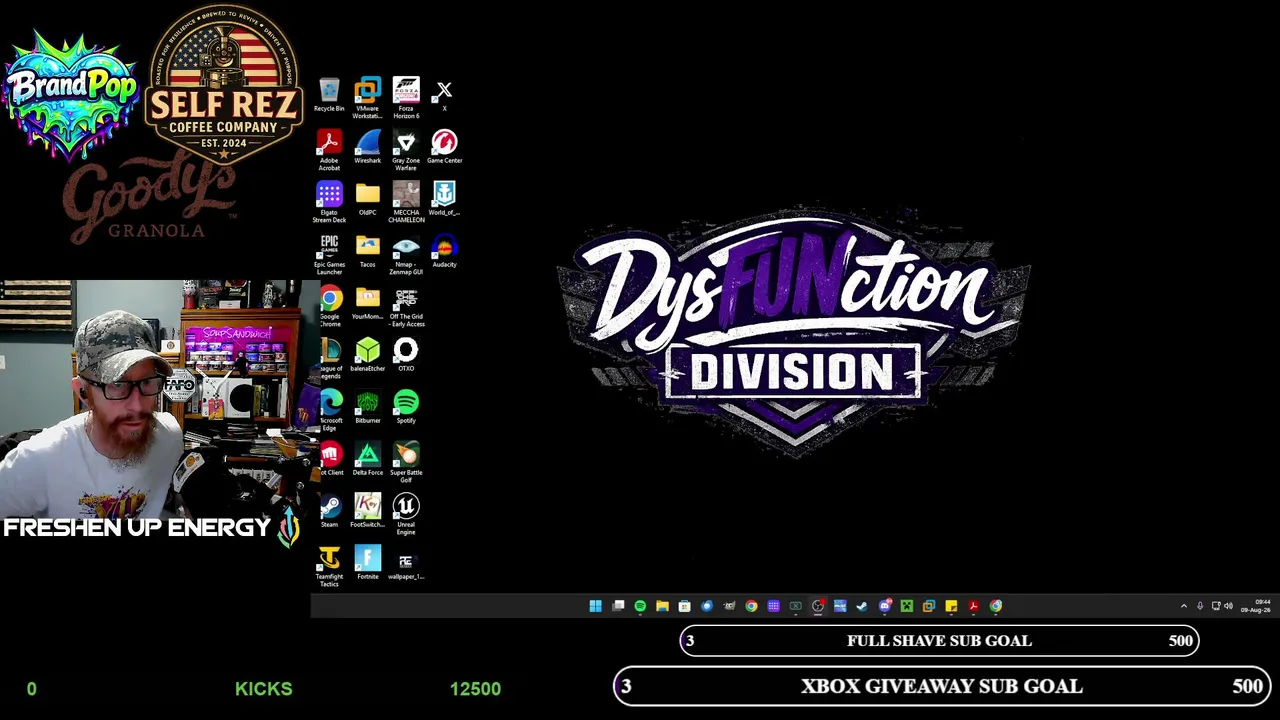Open Stream Deck from the taskbar
Viewport: 1280px width, 720px height.
pos(773,606)
